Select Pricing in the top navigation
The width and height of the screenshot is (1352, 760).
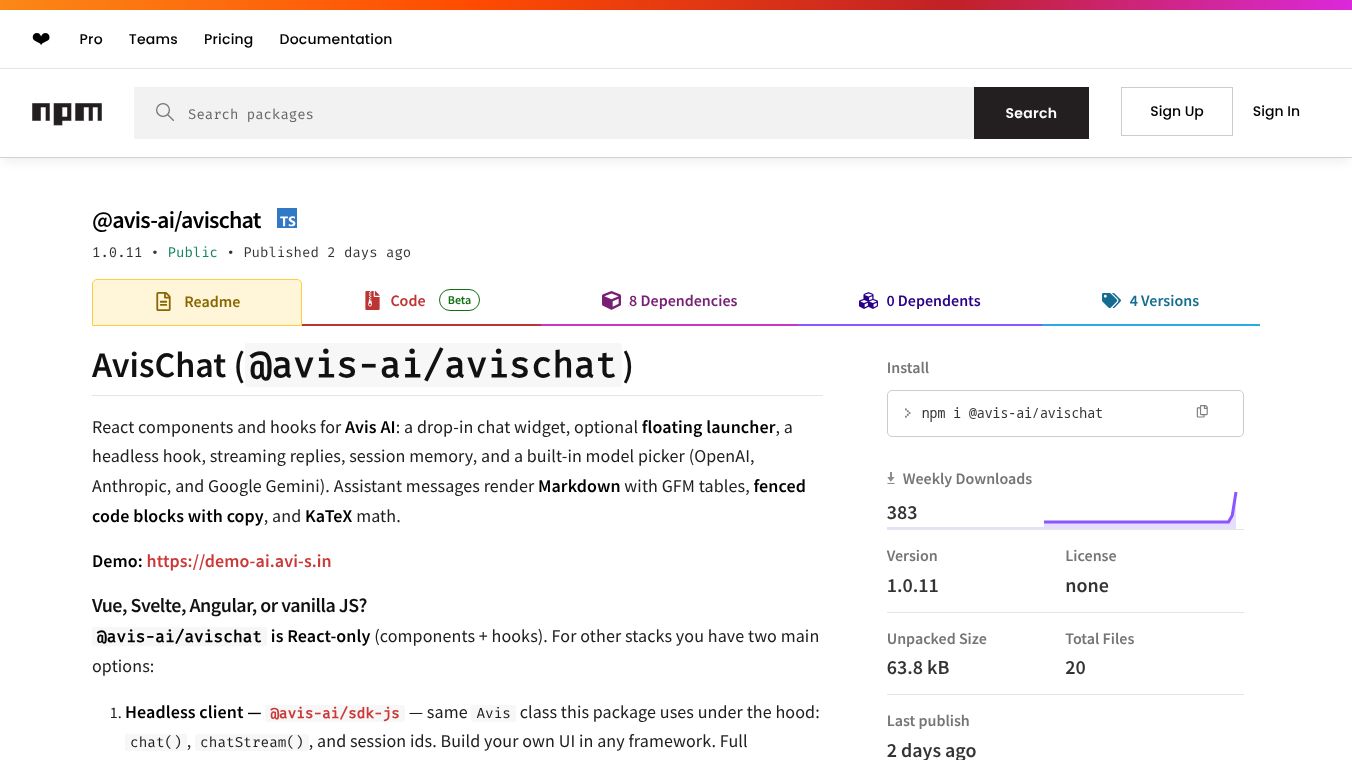[x=228, y=39]
